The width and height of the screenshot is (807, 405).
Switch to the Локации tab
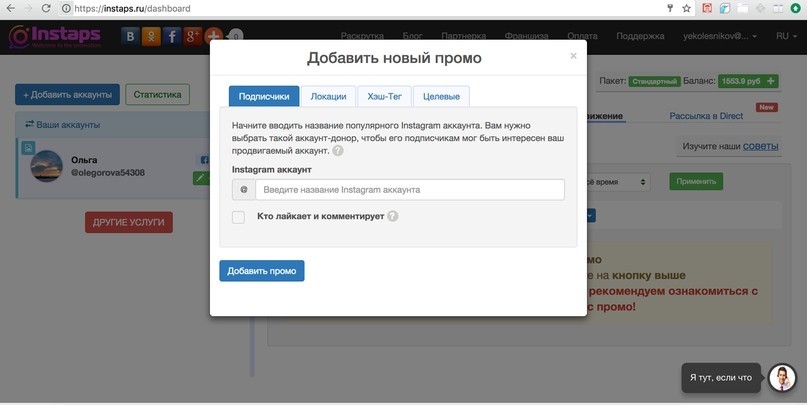[328, 96]
